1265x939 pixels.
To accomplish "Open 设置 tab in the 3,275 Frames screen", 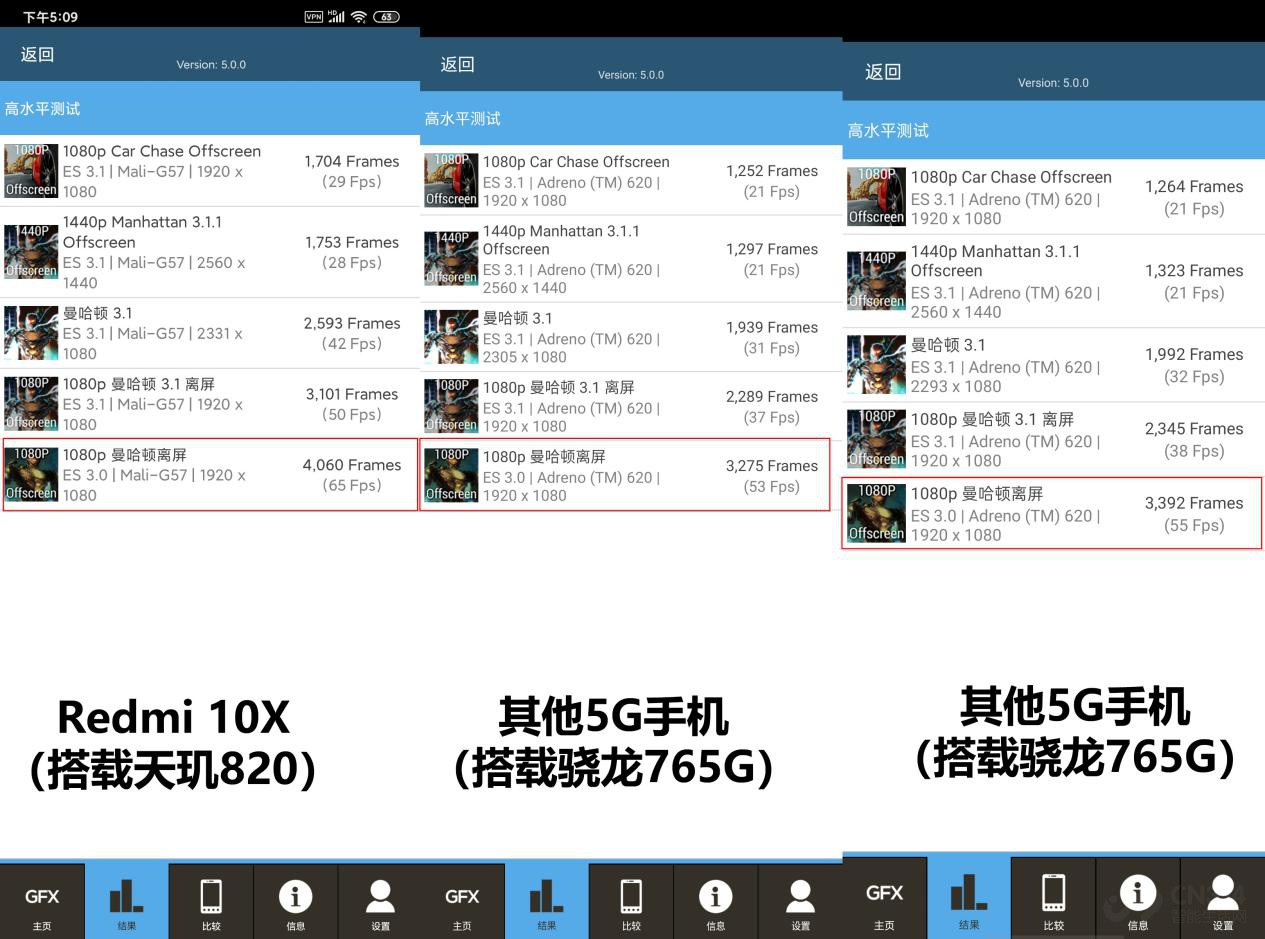I will coord(800,902).
